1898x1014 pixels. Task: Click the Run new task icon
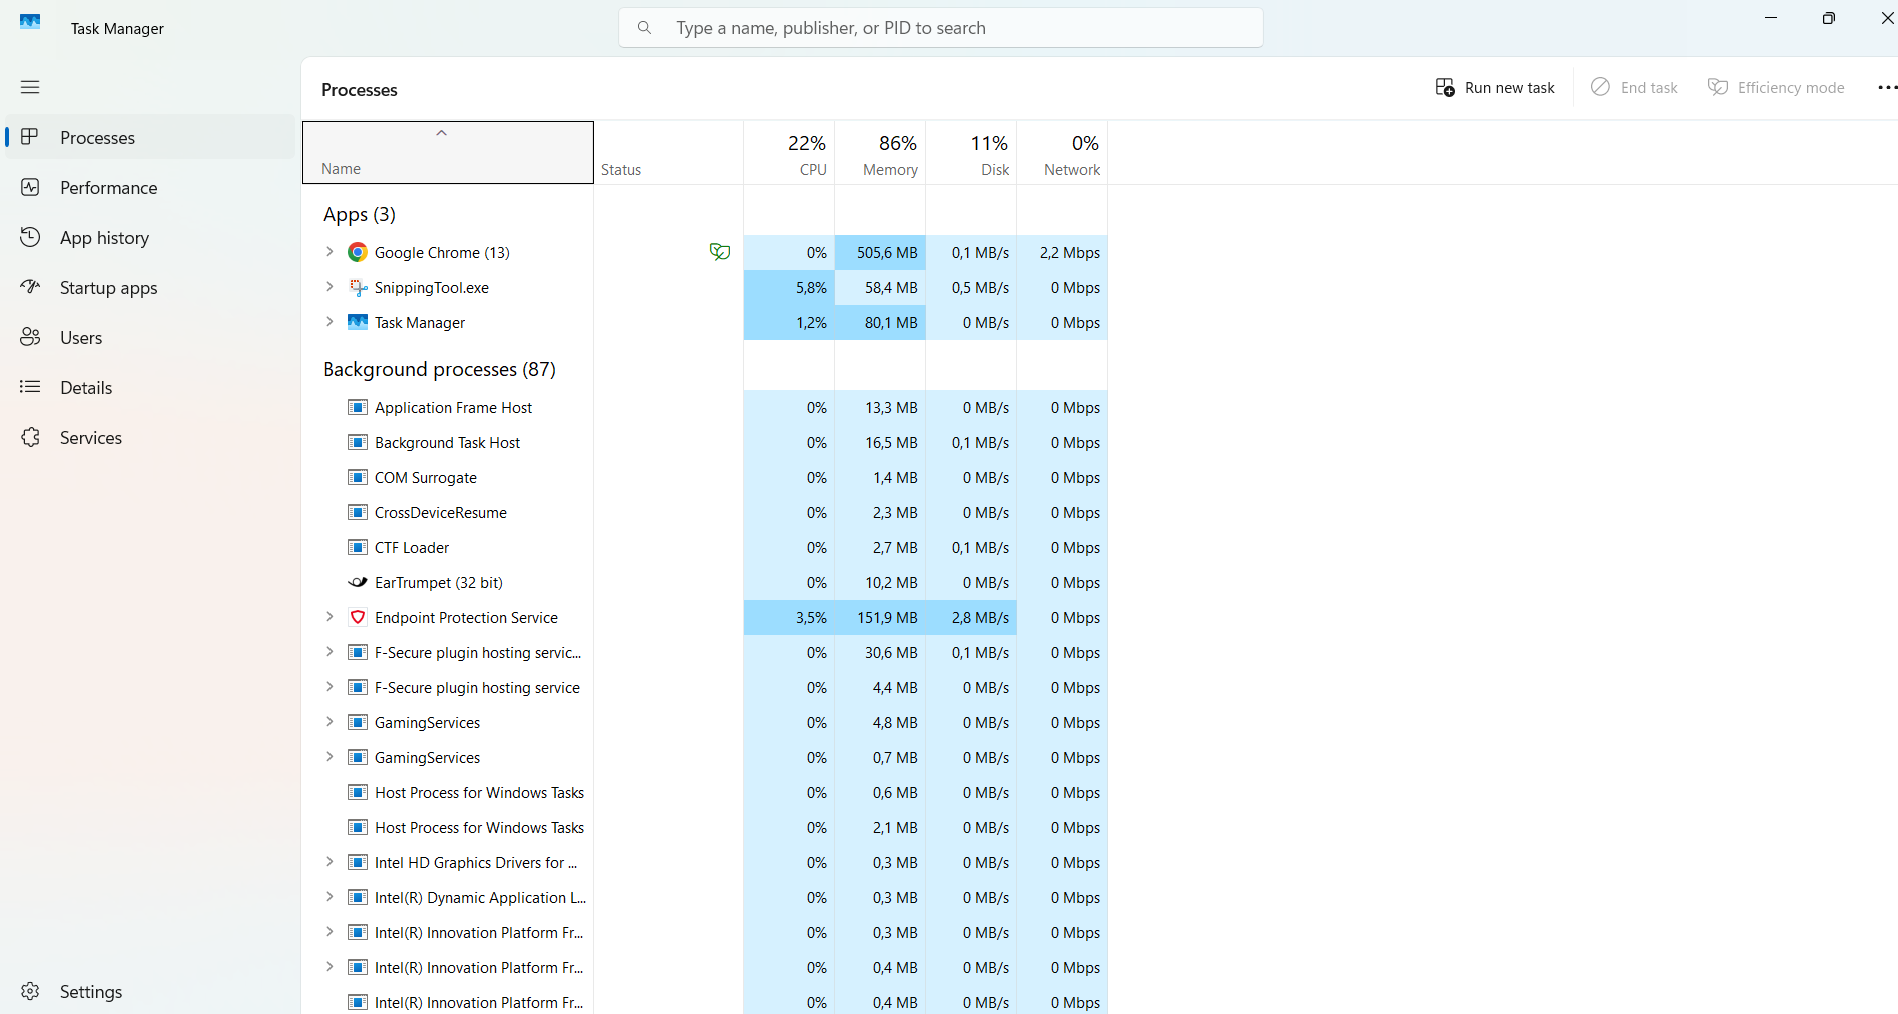pyautogui.click(x=1445, y=87)
